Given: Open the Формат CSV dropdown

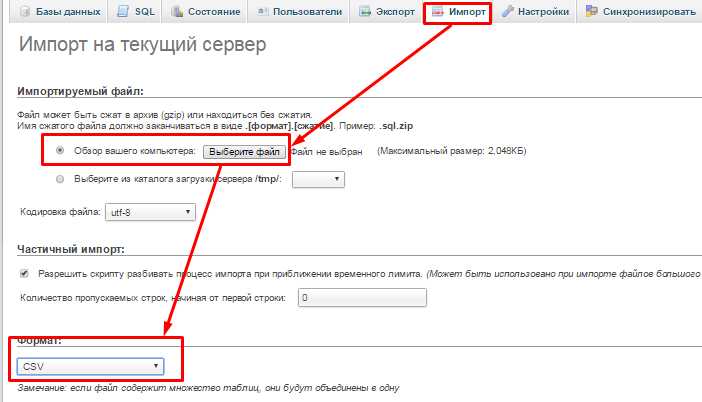Looking at the screenshot, I should (90, 366).
